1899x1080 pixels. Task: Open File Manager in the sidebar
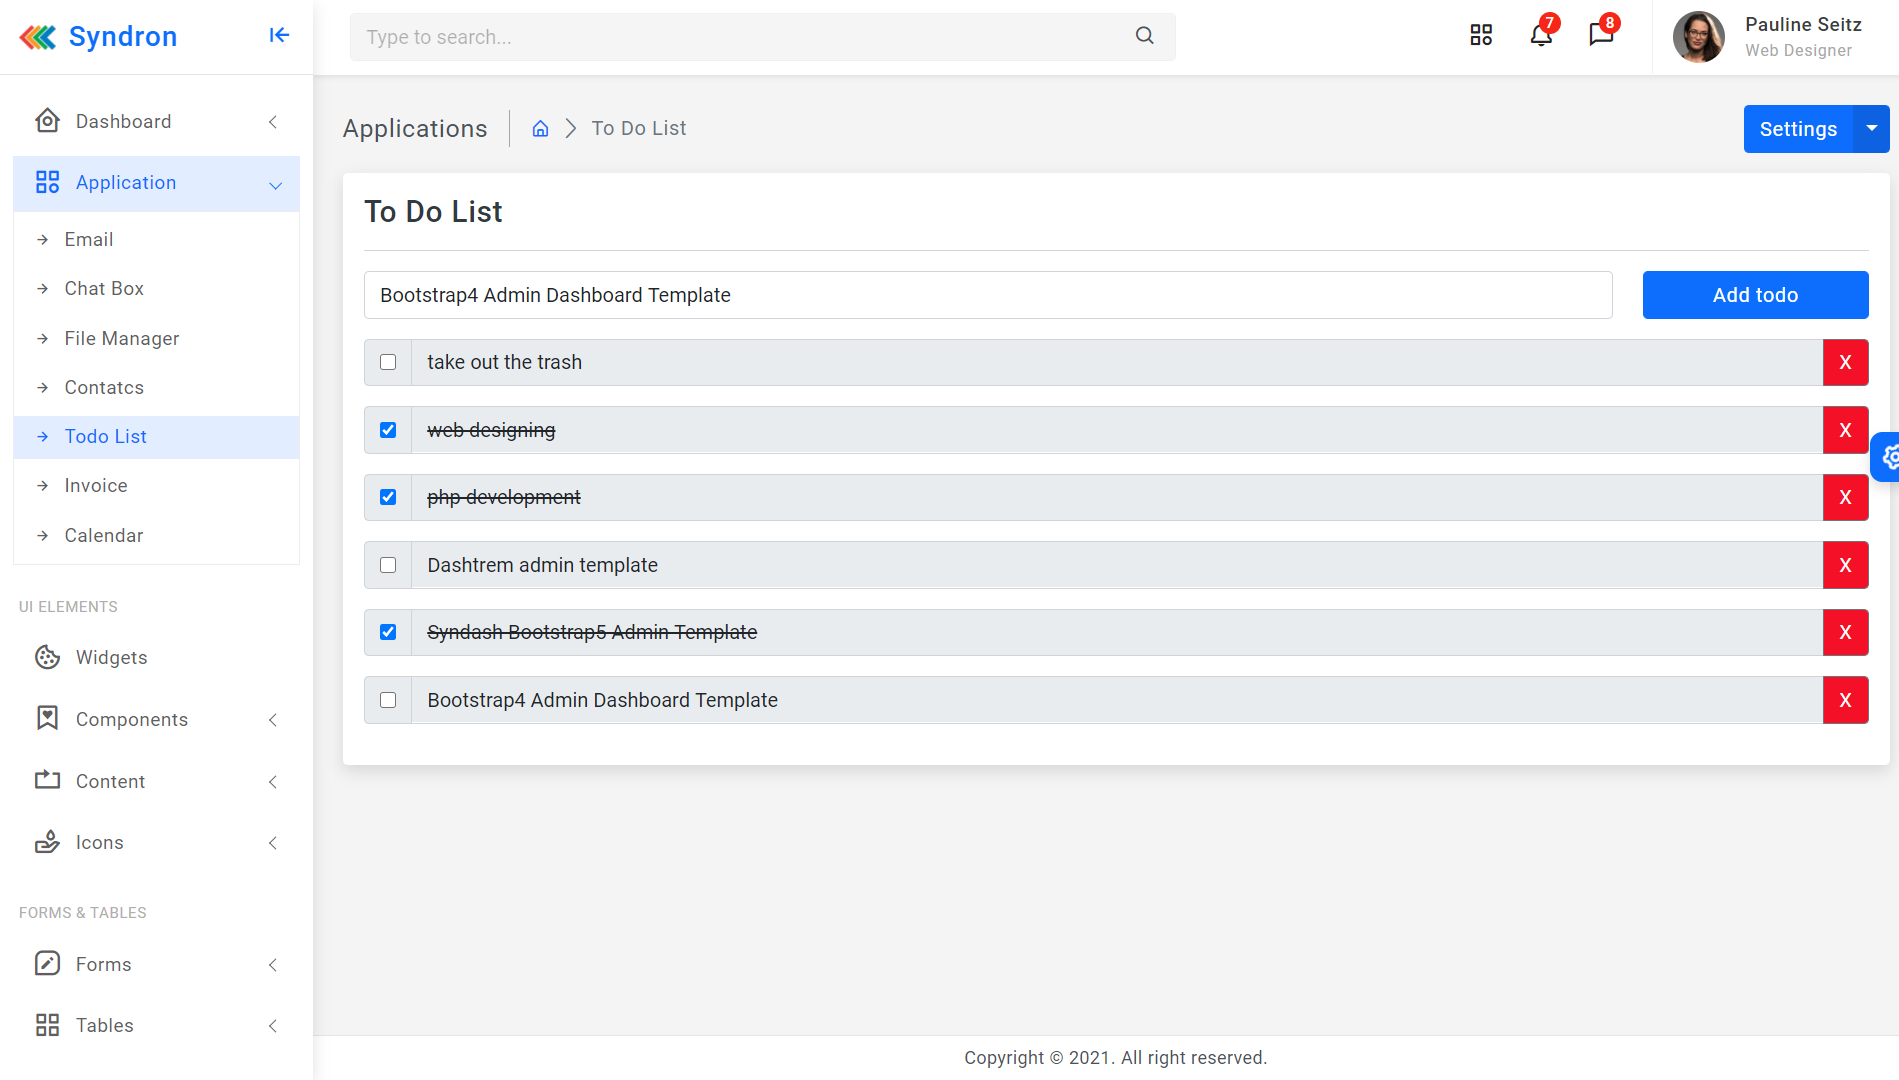pos(122,338)
